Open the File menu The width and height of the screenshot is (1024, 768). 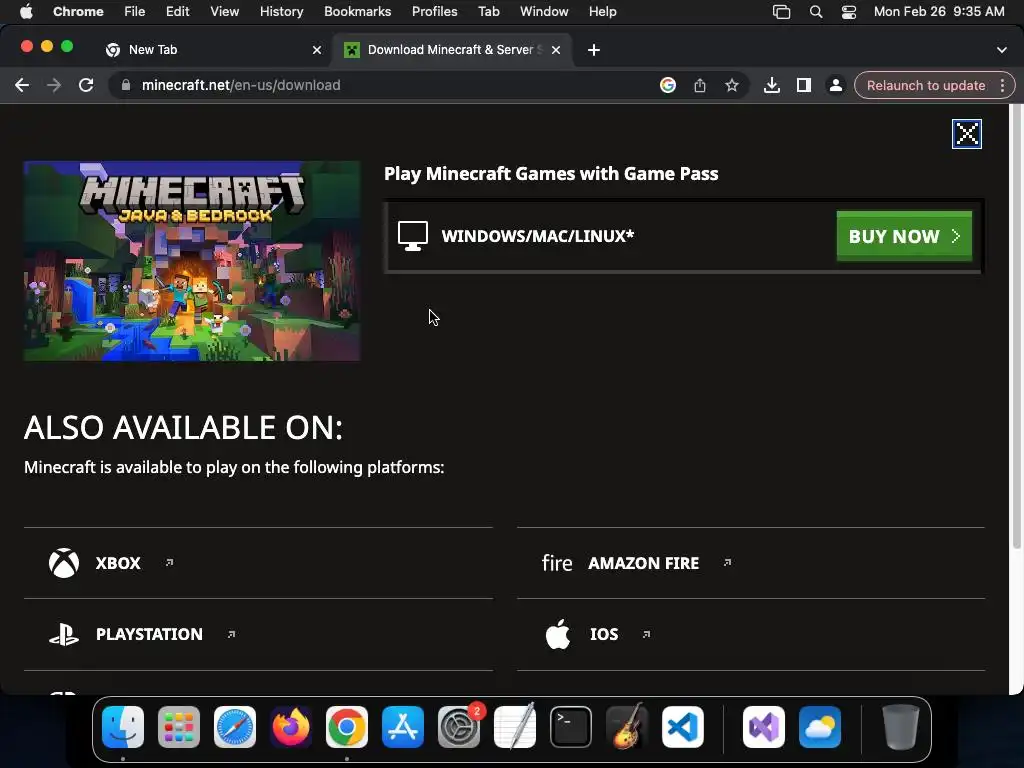(135, 12)
